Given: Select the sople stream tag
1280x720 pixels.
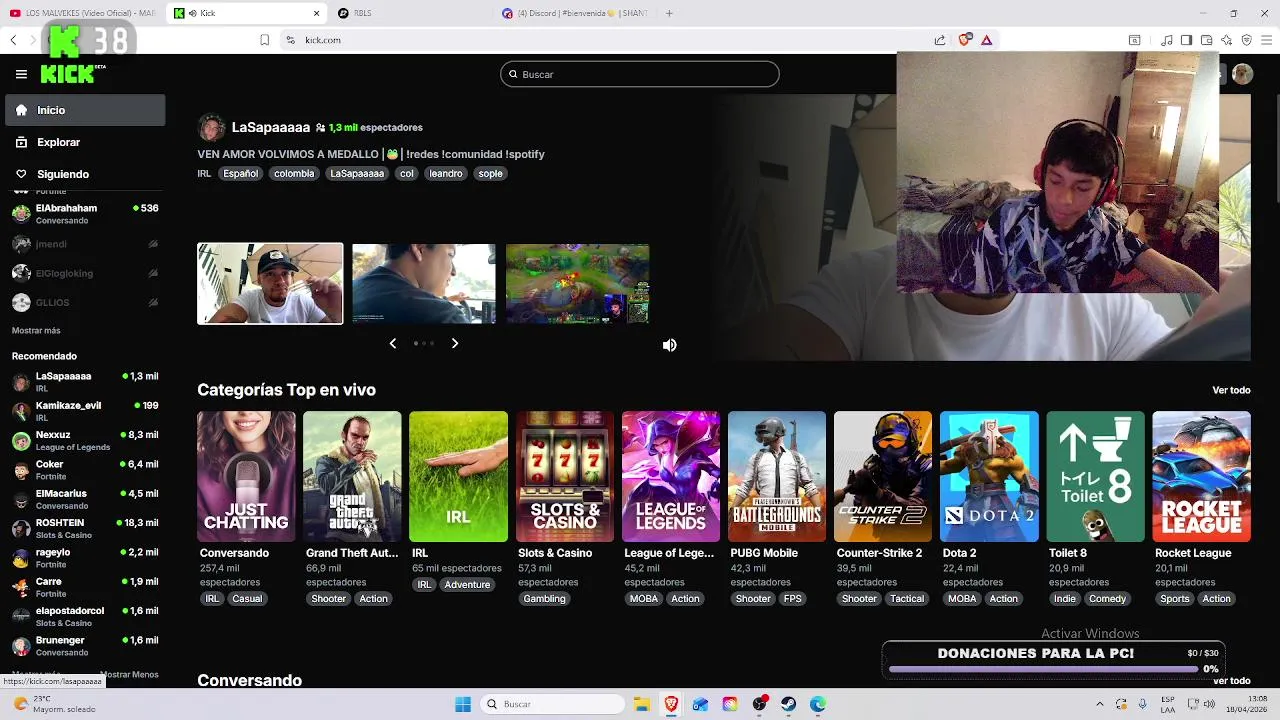Looking at the screenshot, I should tap(490, 173).
